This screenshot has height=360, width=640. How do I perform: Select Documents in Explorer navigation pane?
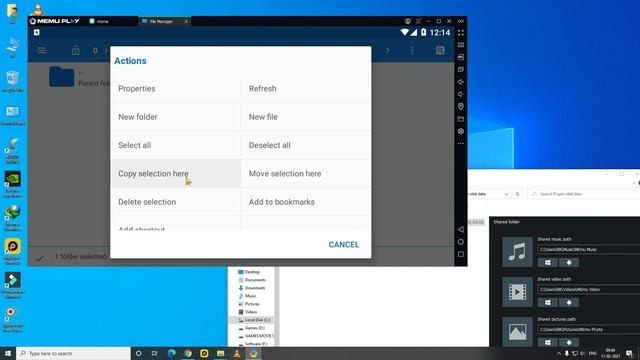point(252,280)
